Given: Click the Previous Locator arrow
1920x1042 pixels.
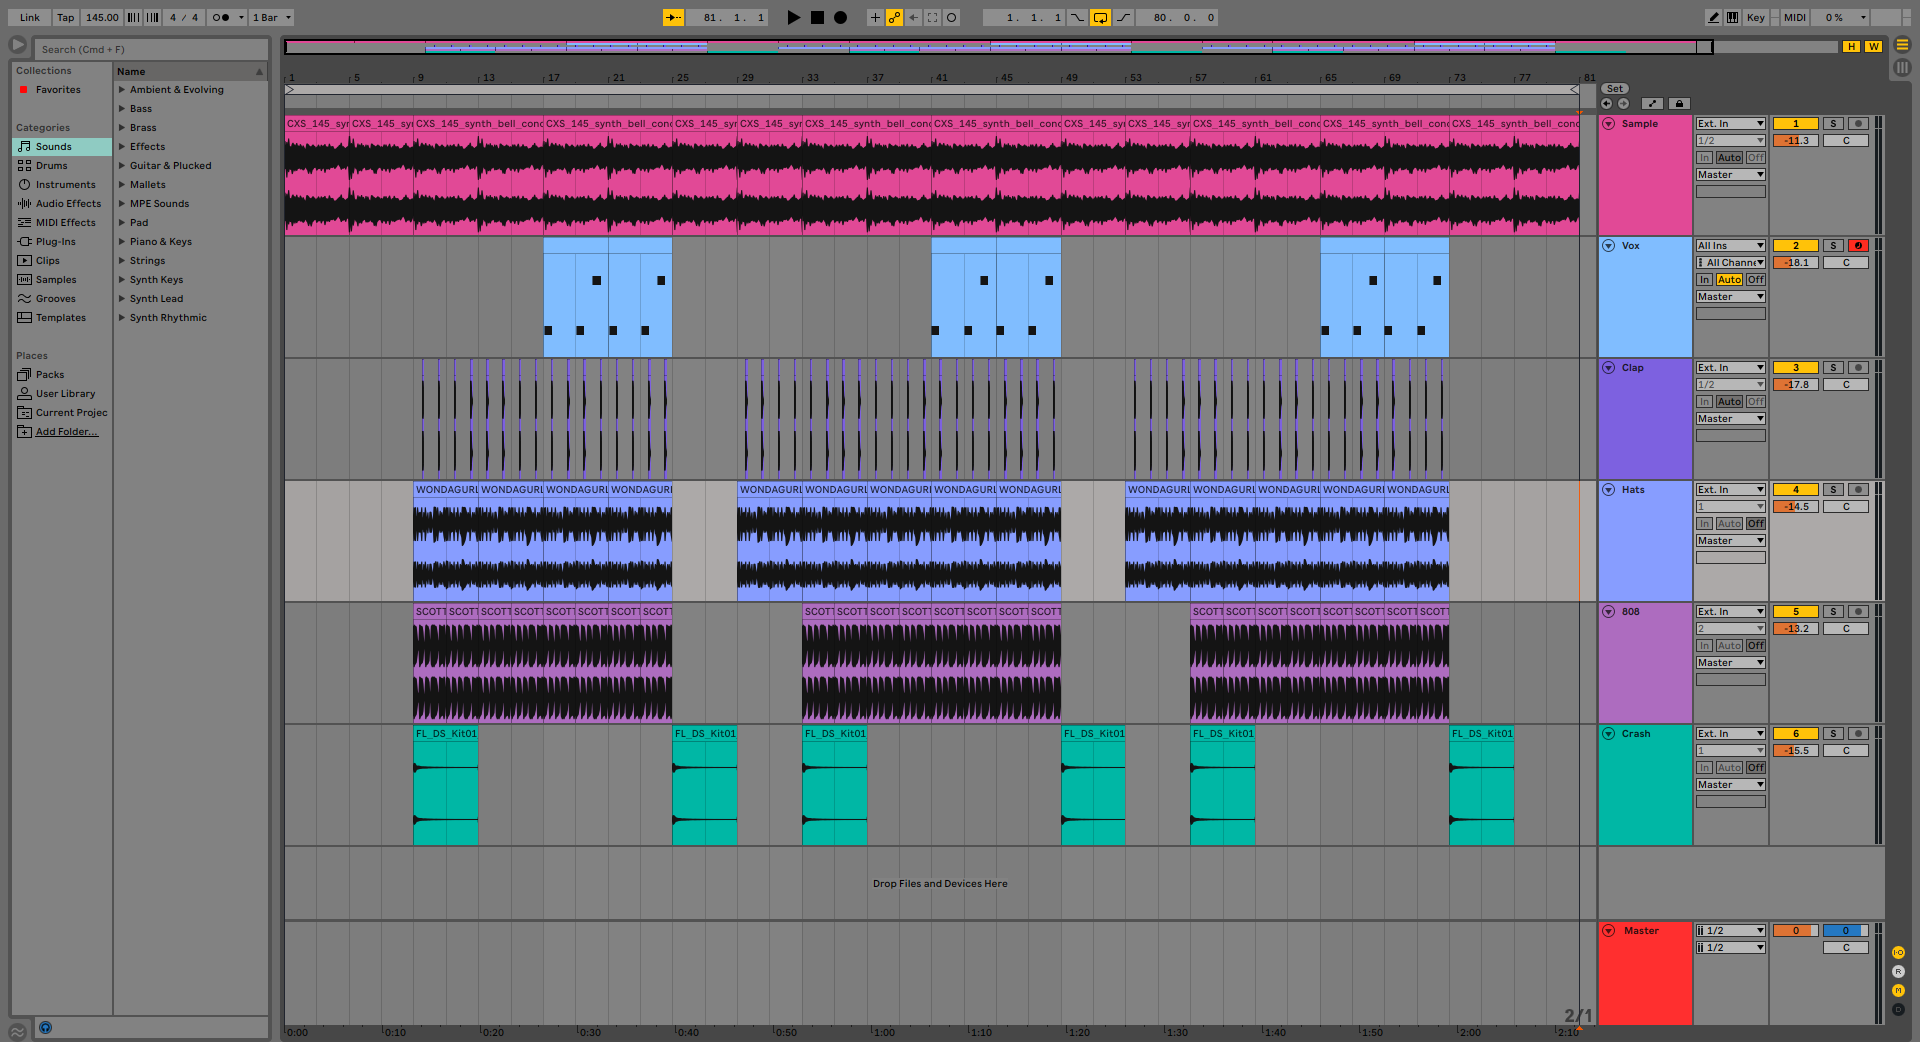Looking at the screenshot, I should 1606,103.
